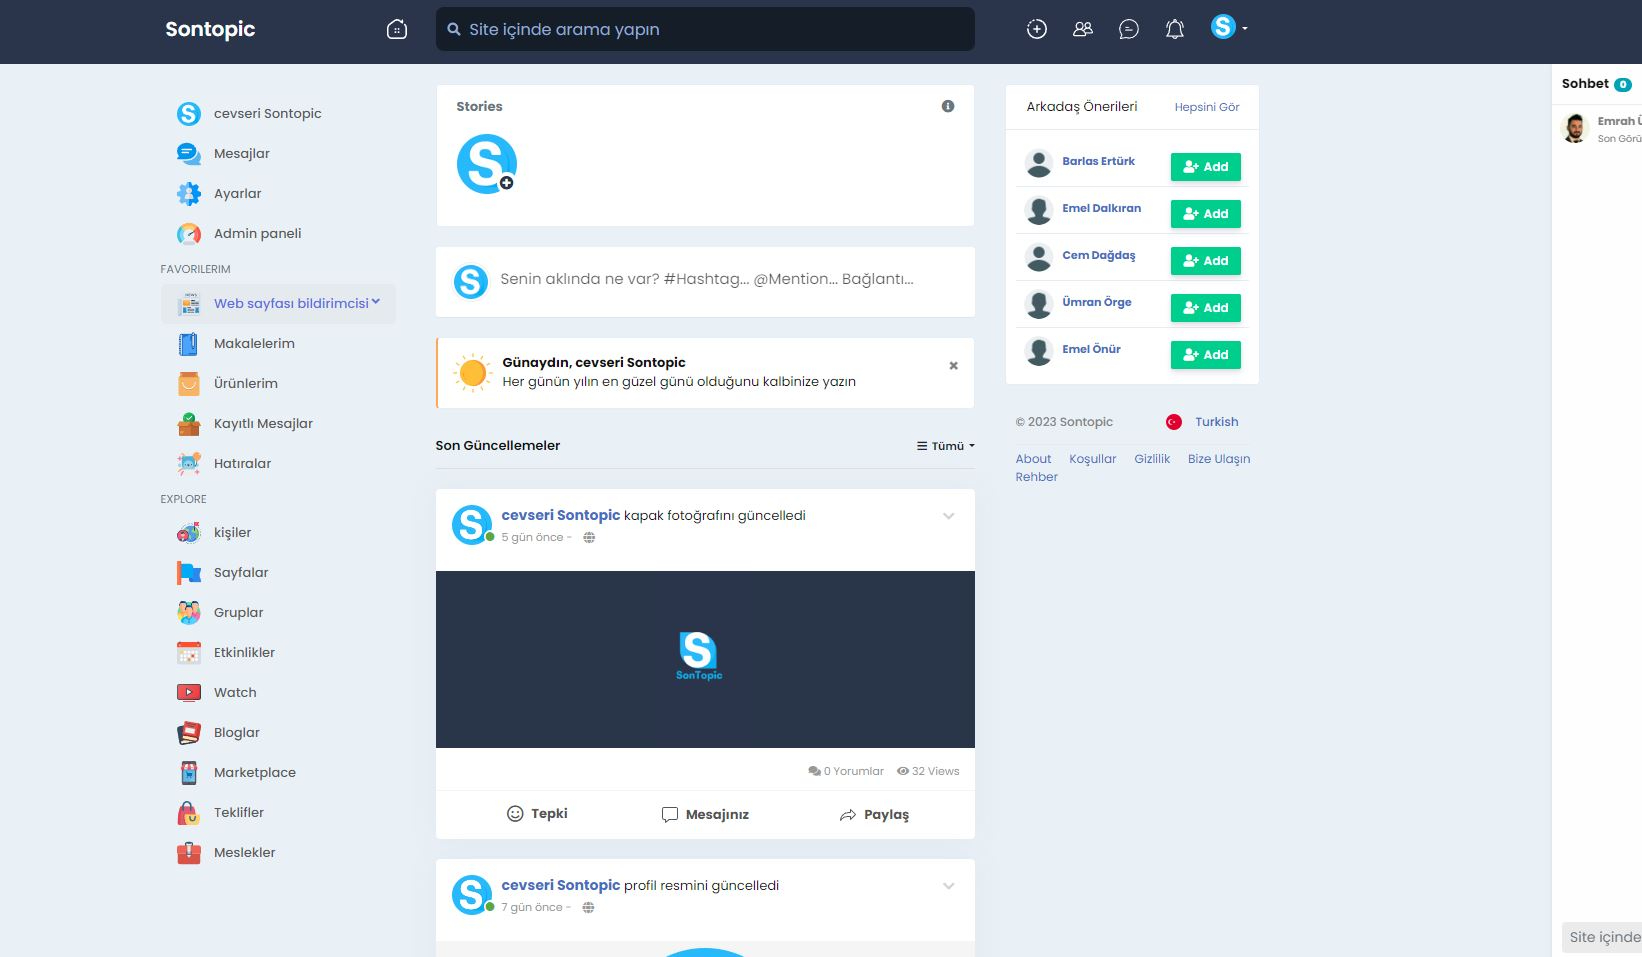1642x957 pixels.
Task: Click the Bloglar icon
Action: click(189, 732)
